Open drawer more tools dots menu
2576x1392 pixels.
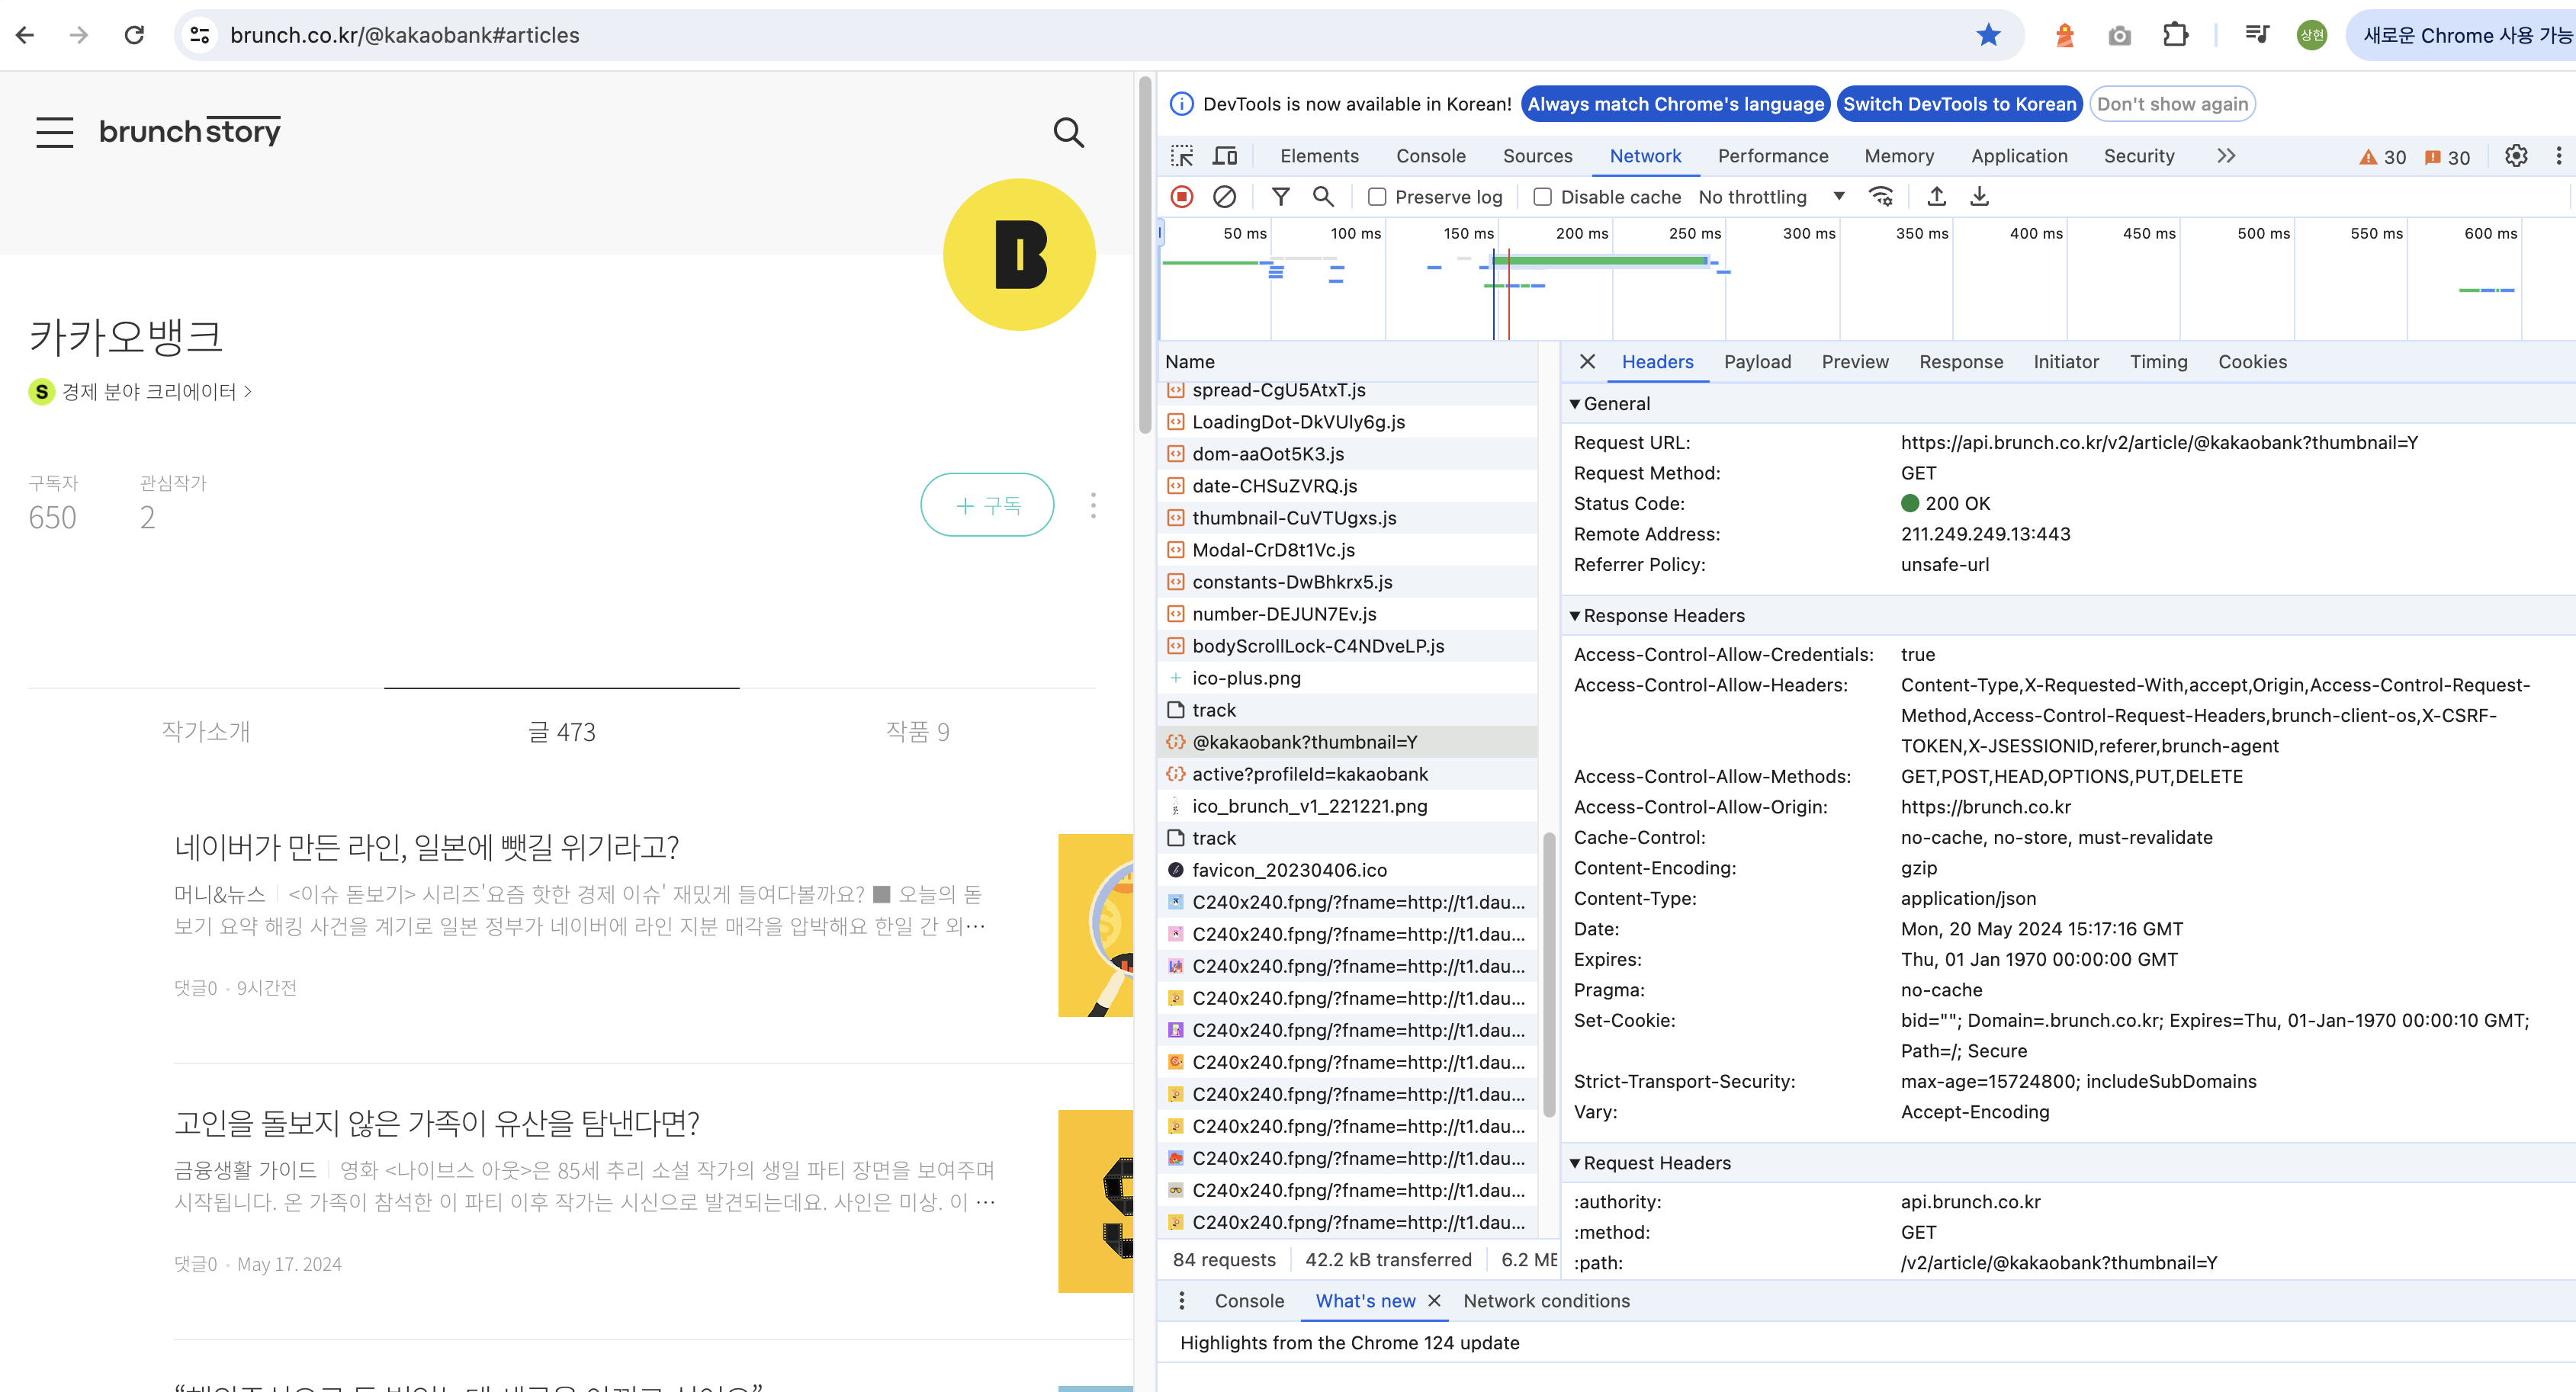(1181, 1300)
